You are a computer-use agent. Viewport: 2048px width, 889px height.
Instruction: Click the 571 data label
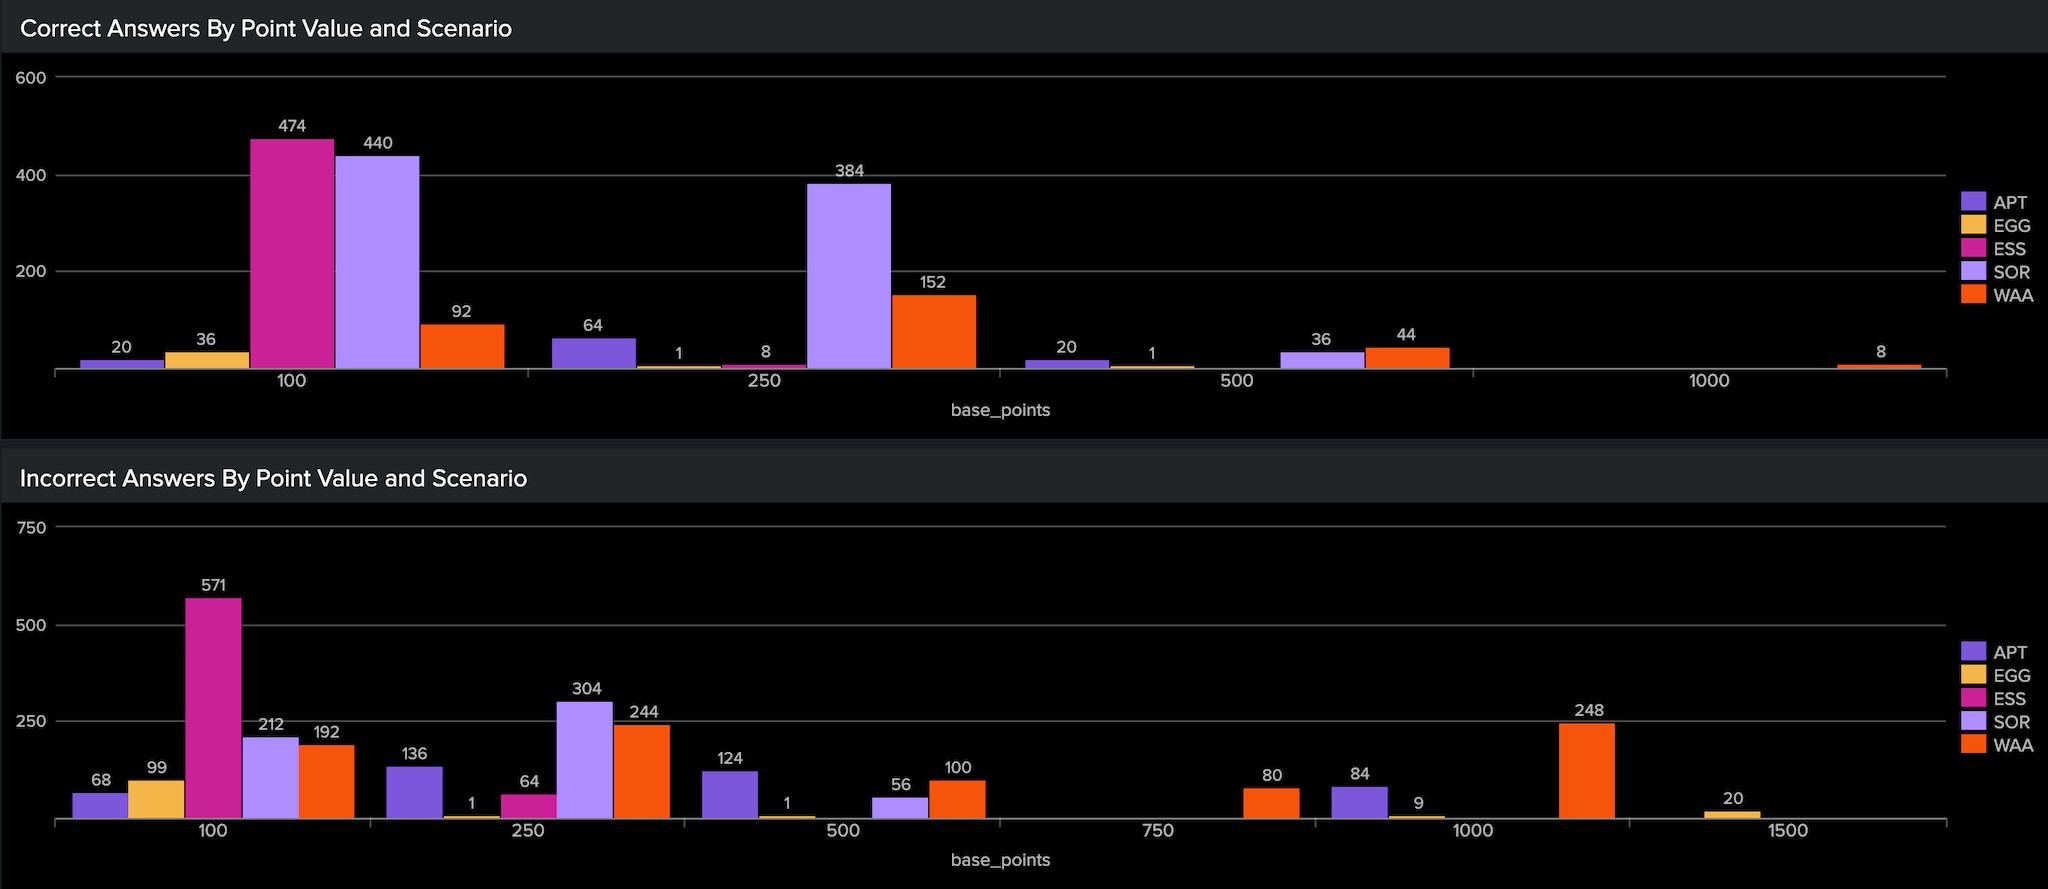pyautogui.click(x=213, y=585)
